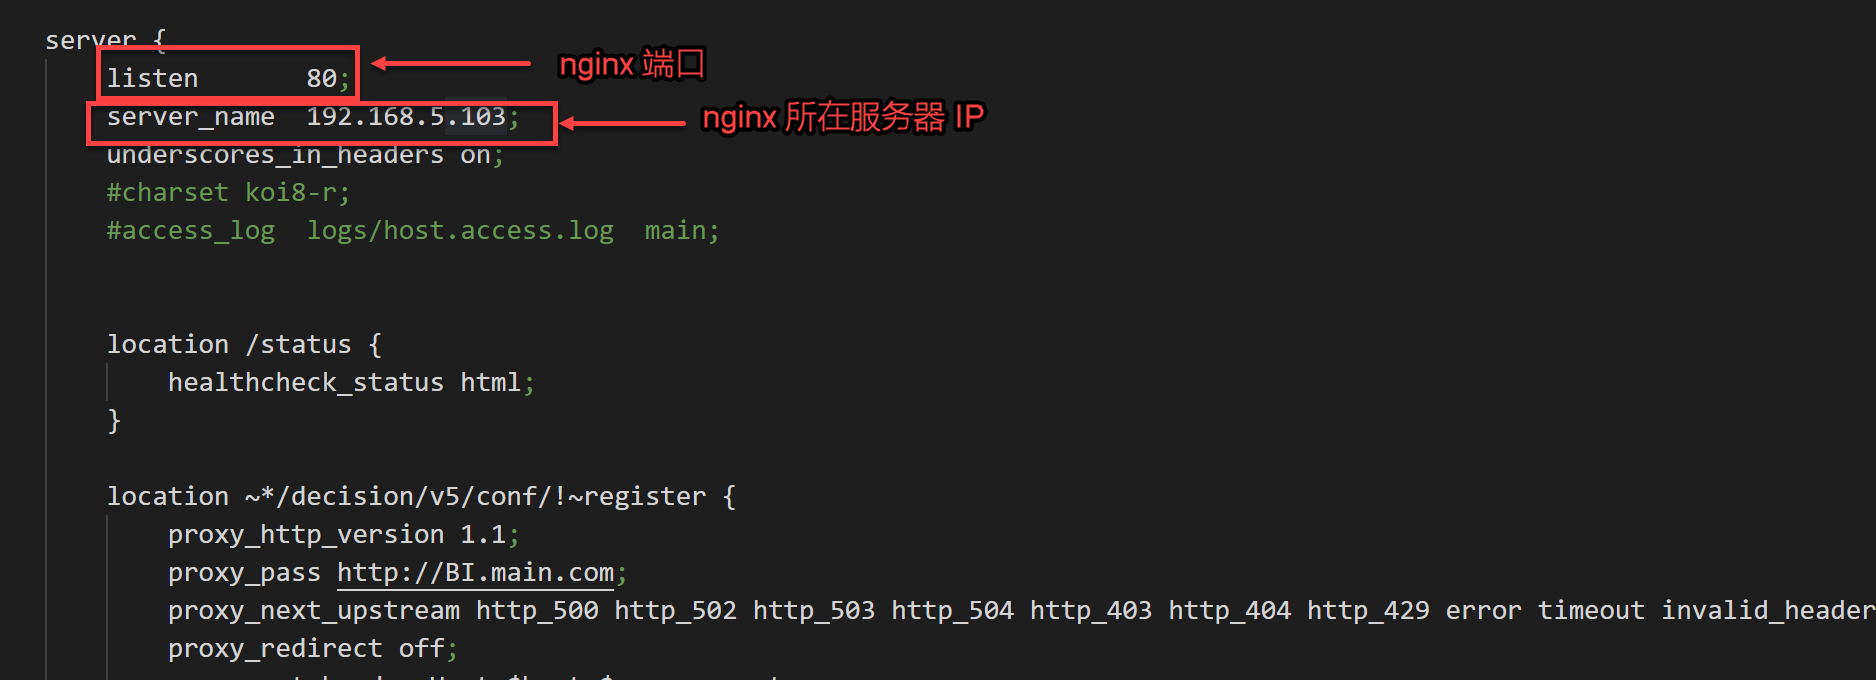Screen dimensions: 1876x680
Task: Click the proxy_pass keyword
Action: pos(244,573)
